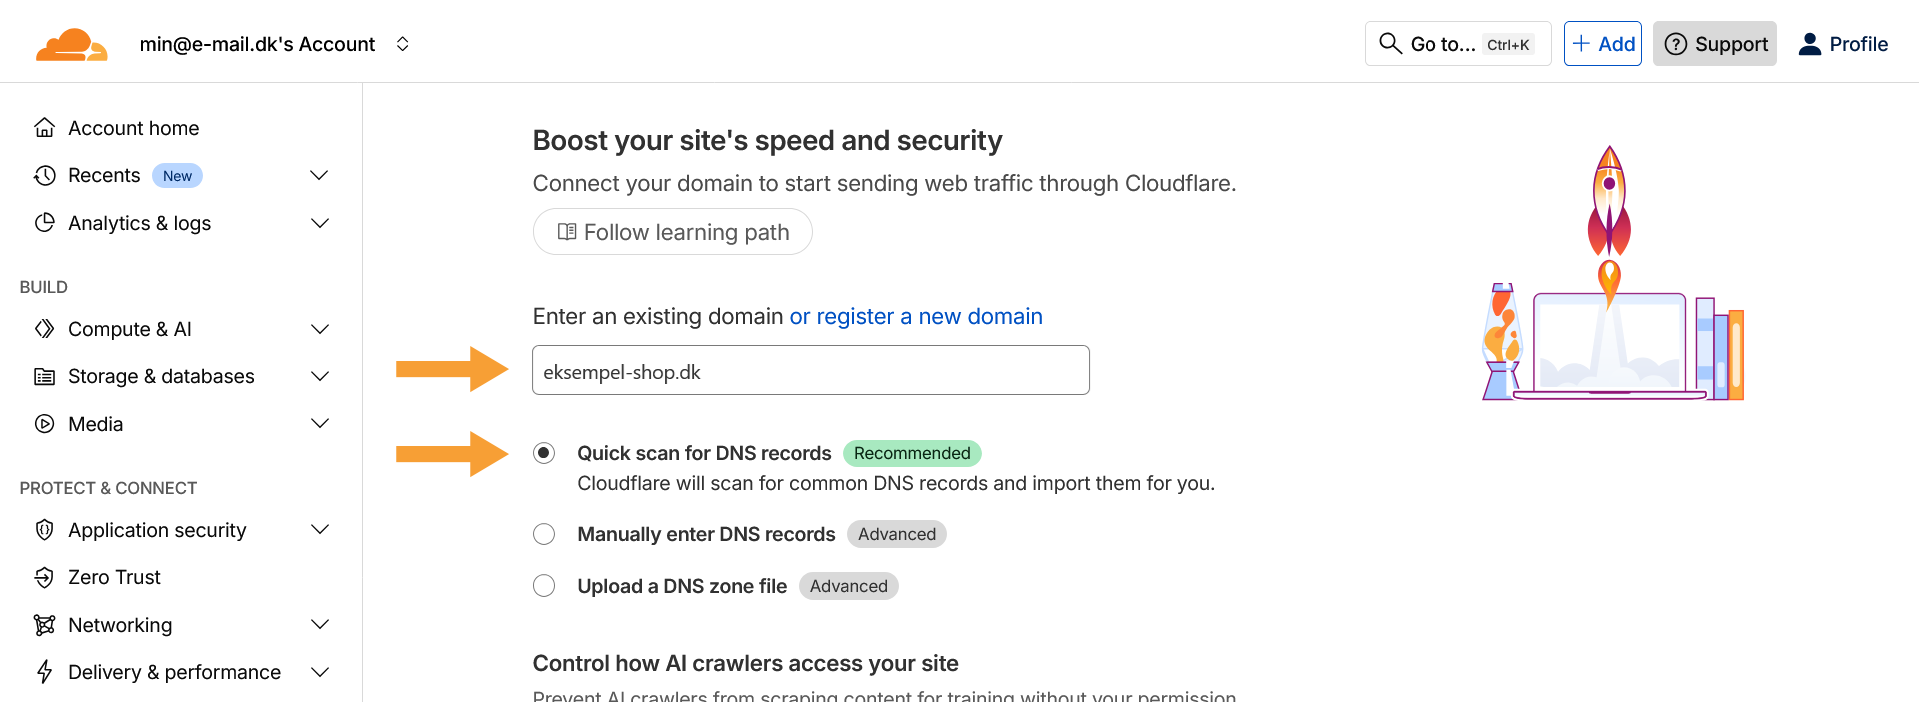
Task: Expand the Compute & AI section
Action: pyautogui.click(x=319, y=329)
